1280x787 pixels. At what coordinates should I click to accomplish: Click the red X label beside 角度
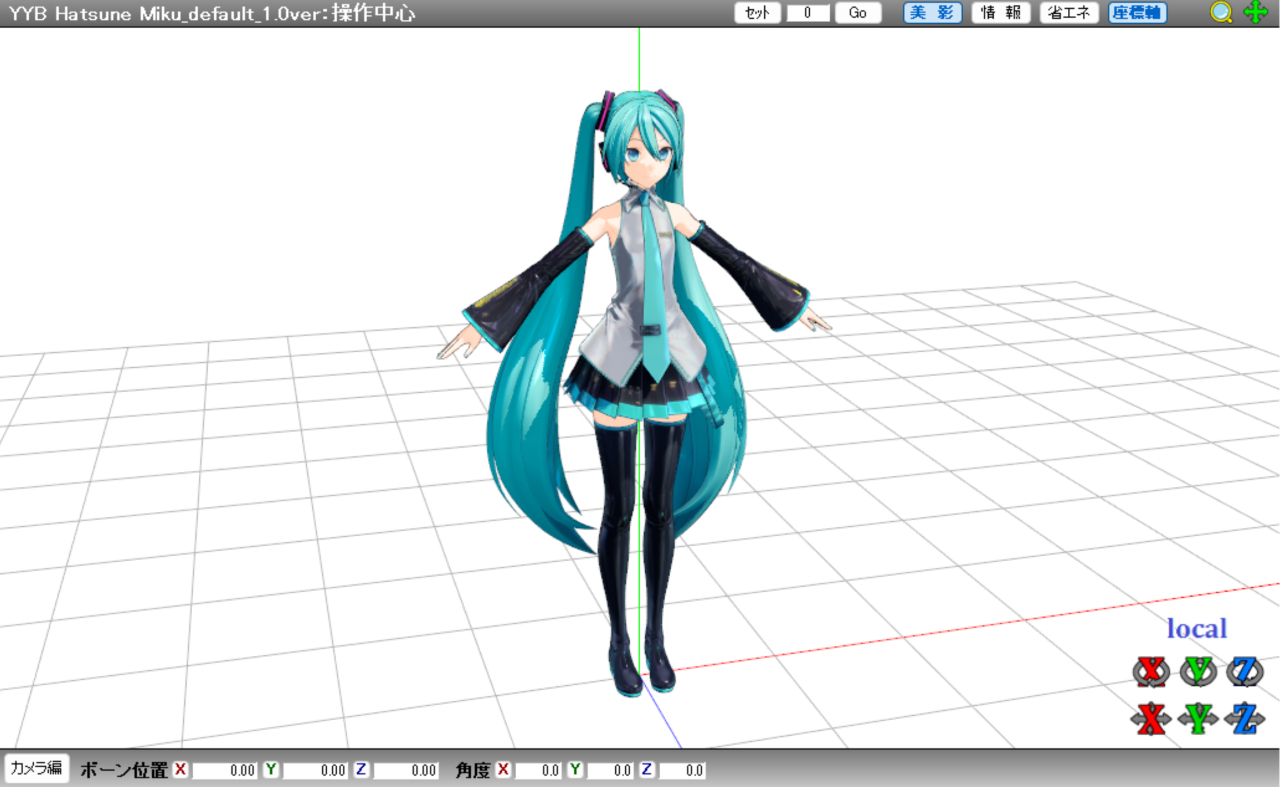coord(503,770)
